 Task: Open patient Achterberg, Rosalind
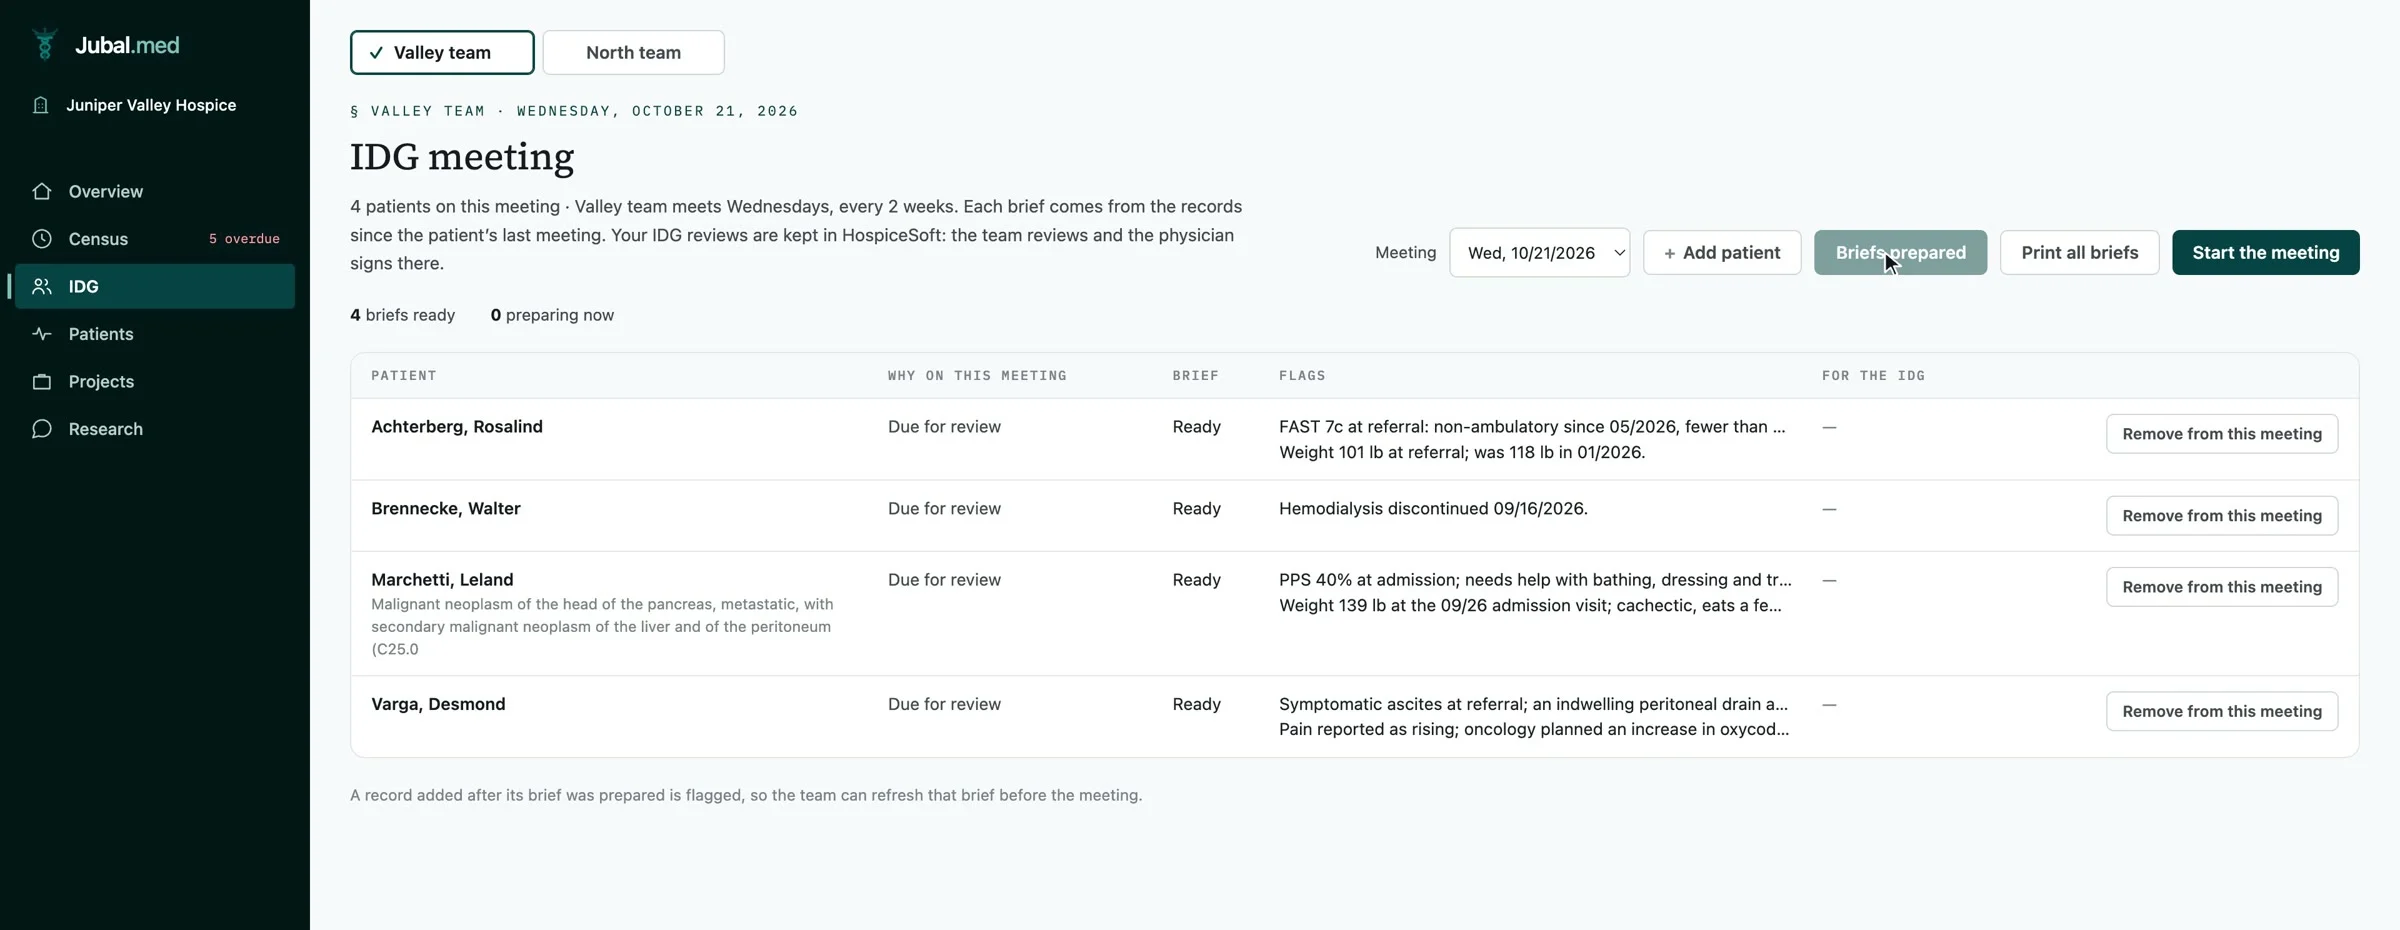(457, 427)
